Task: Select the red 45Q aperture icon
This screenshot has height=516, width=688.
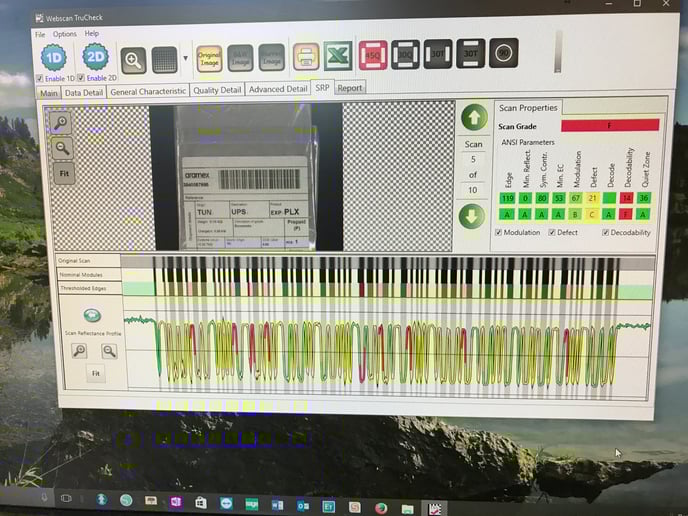Action: point(373,55)
